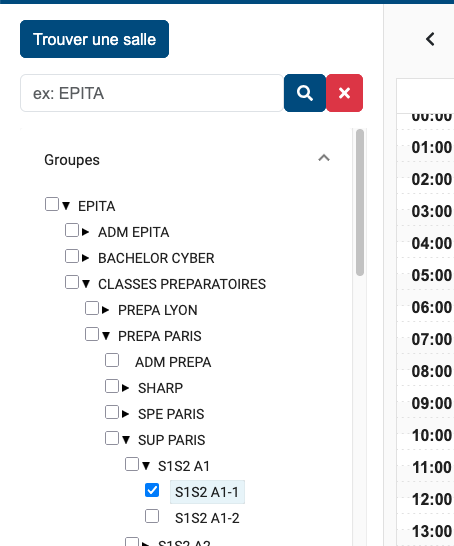Expand the SHARP node arrow
The height and width of the screenshot is (546, 454).
point(125,388)
